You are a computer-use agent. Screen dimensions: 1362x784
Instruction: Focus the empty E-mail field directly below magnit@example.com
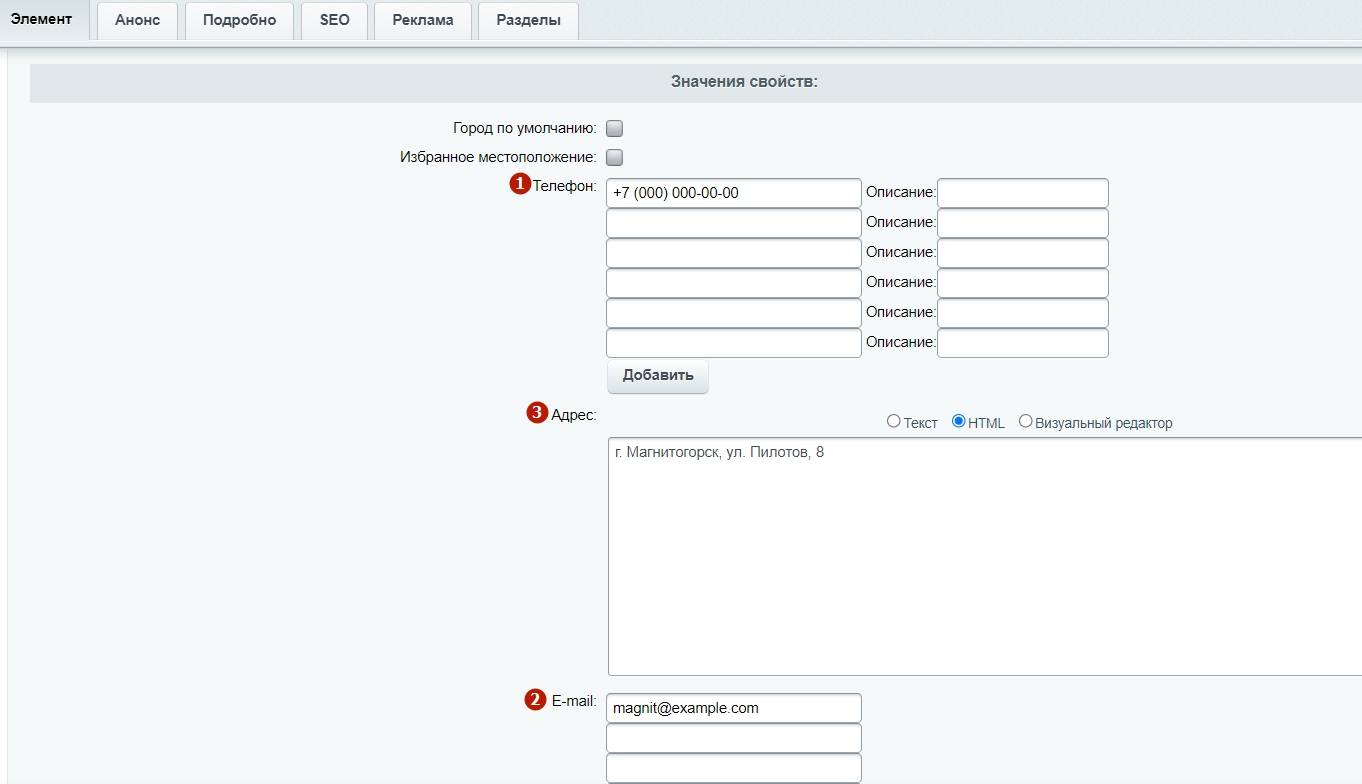tap(733, 738)
